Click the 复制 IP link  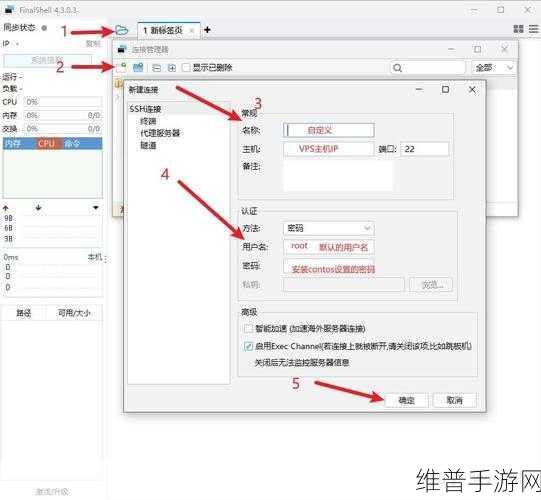pos(93,43)
